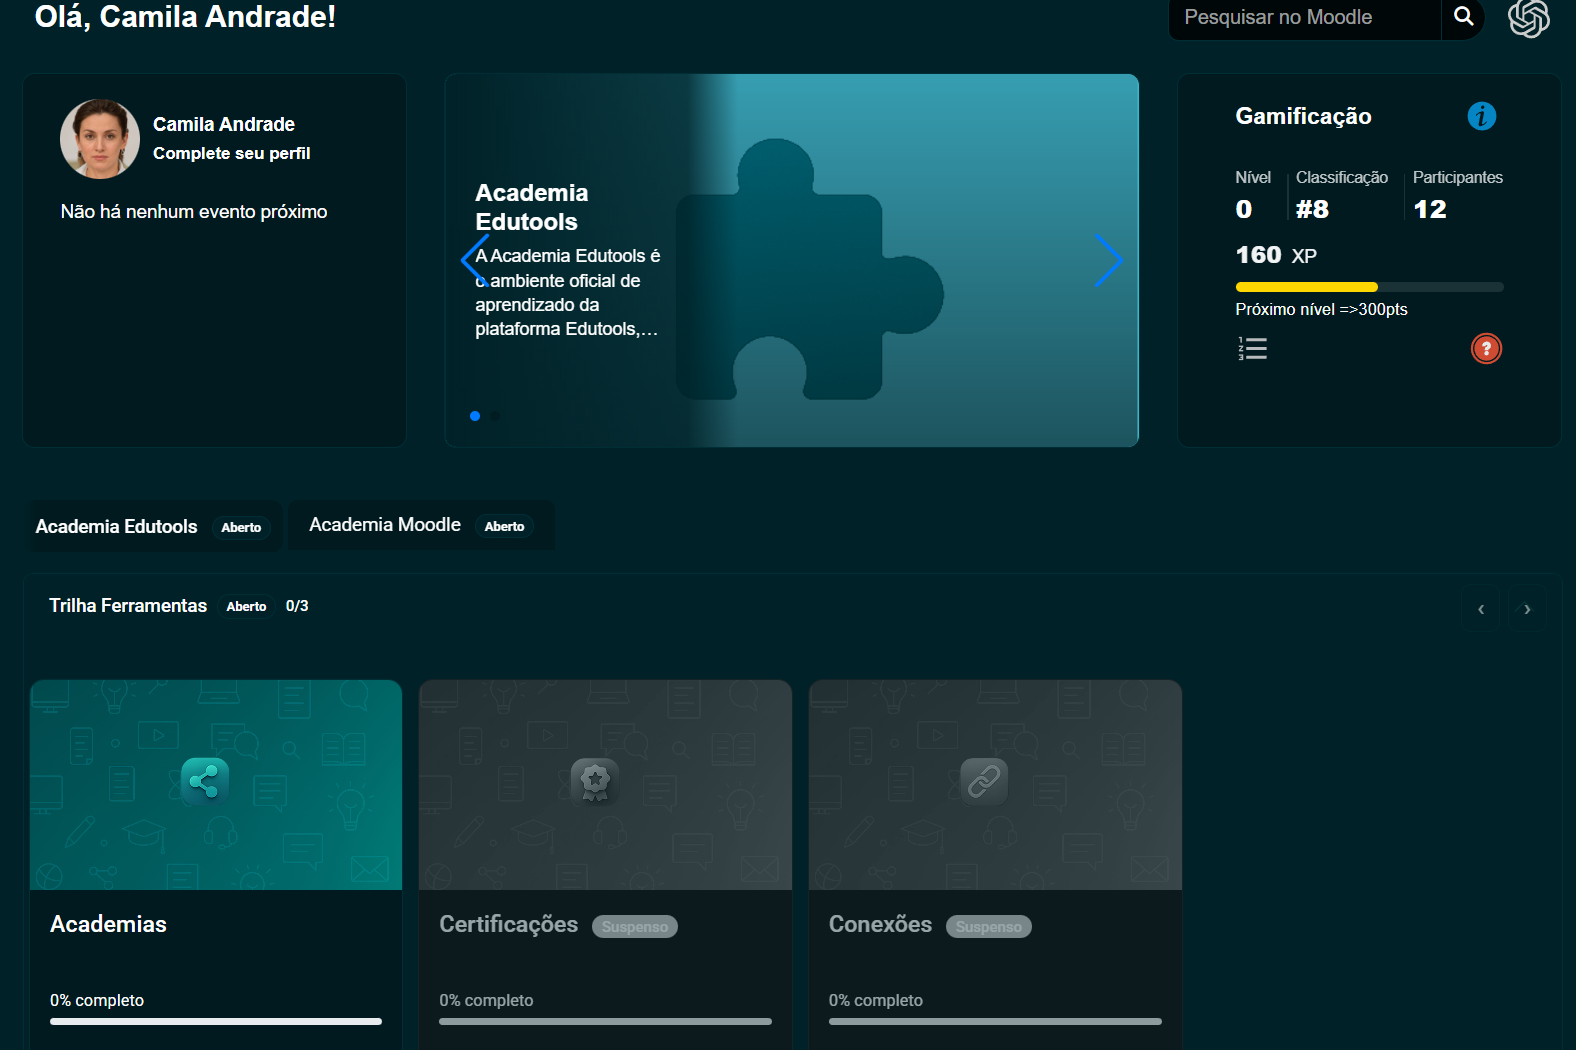Click the search magnifier icon

1463,17
